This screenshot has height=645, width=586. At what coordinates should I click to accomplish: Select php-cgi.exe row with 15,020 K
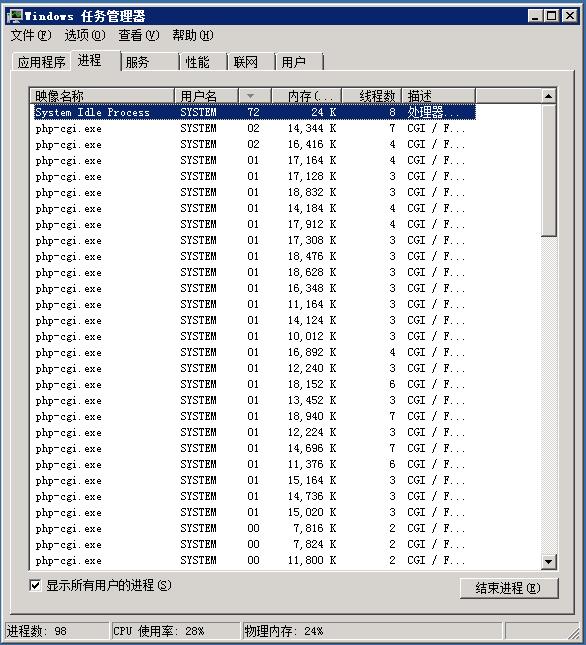point(255,513)
